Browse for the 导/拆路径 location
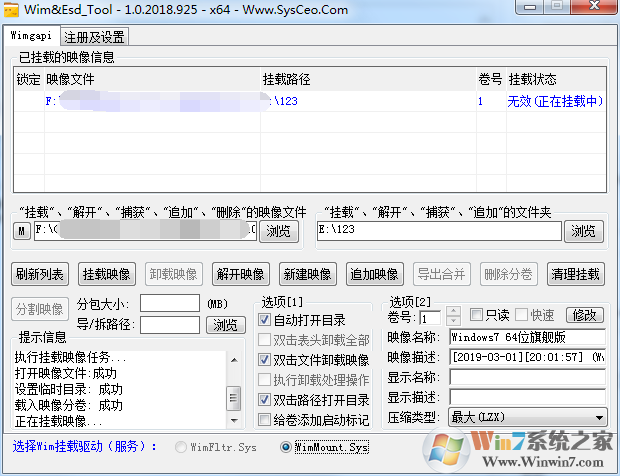The image size is (620, 476). pyautogui.click(x=226, y=325)
